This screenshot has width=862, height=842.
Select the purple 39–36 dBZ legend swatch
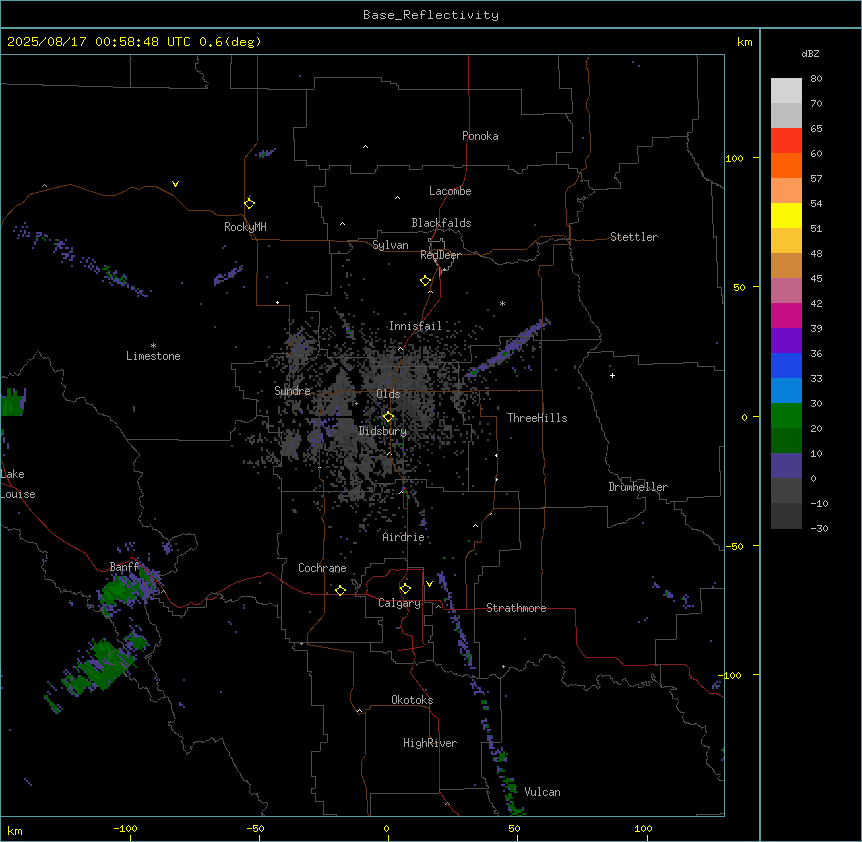[x=786, y=341]
